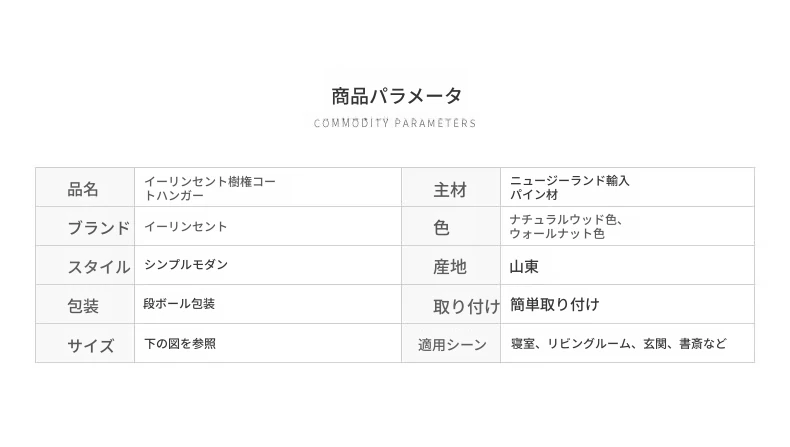This screenshot has width=790, height=447.
Task: Click the 産地 label cell
Action: click(x=450, y=267)
